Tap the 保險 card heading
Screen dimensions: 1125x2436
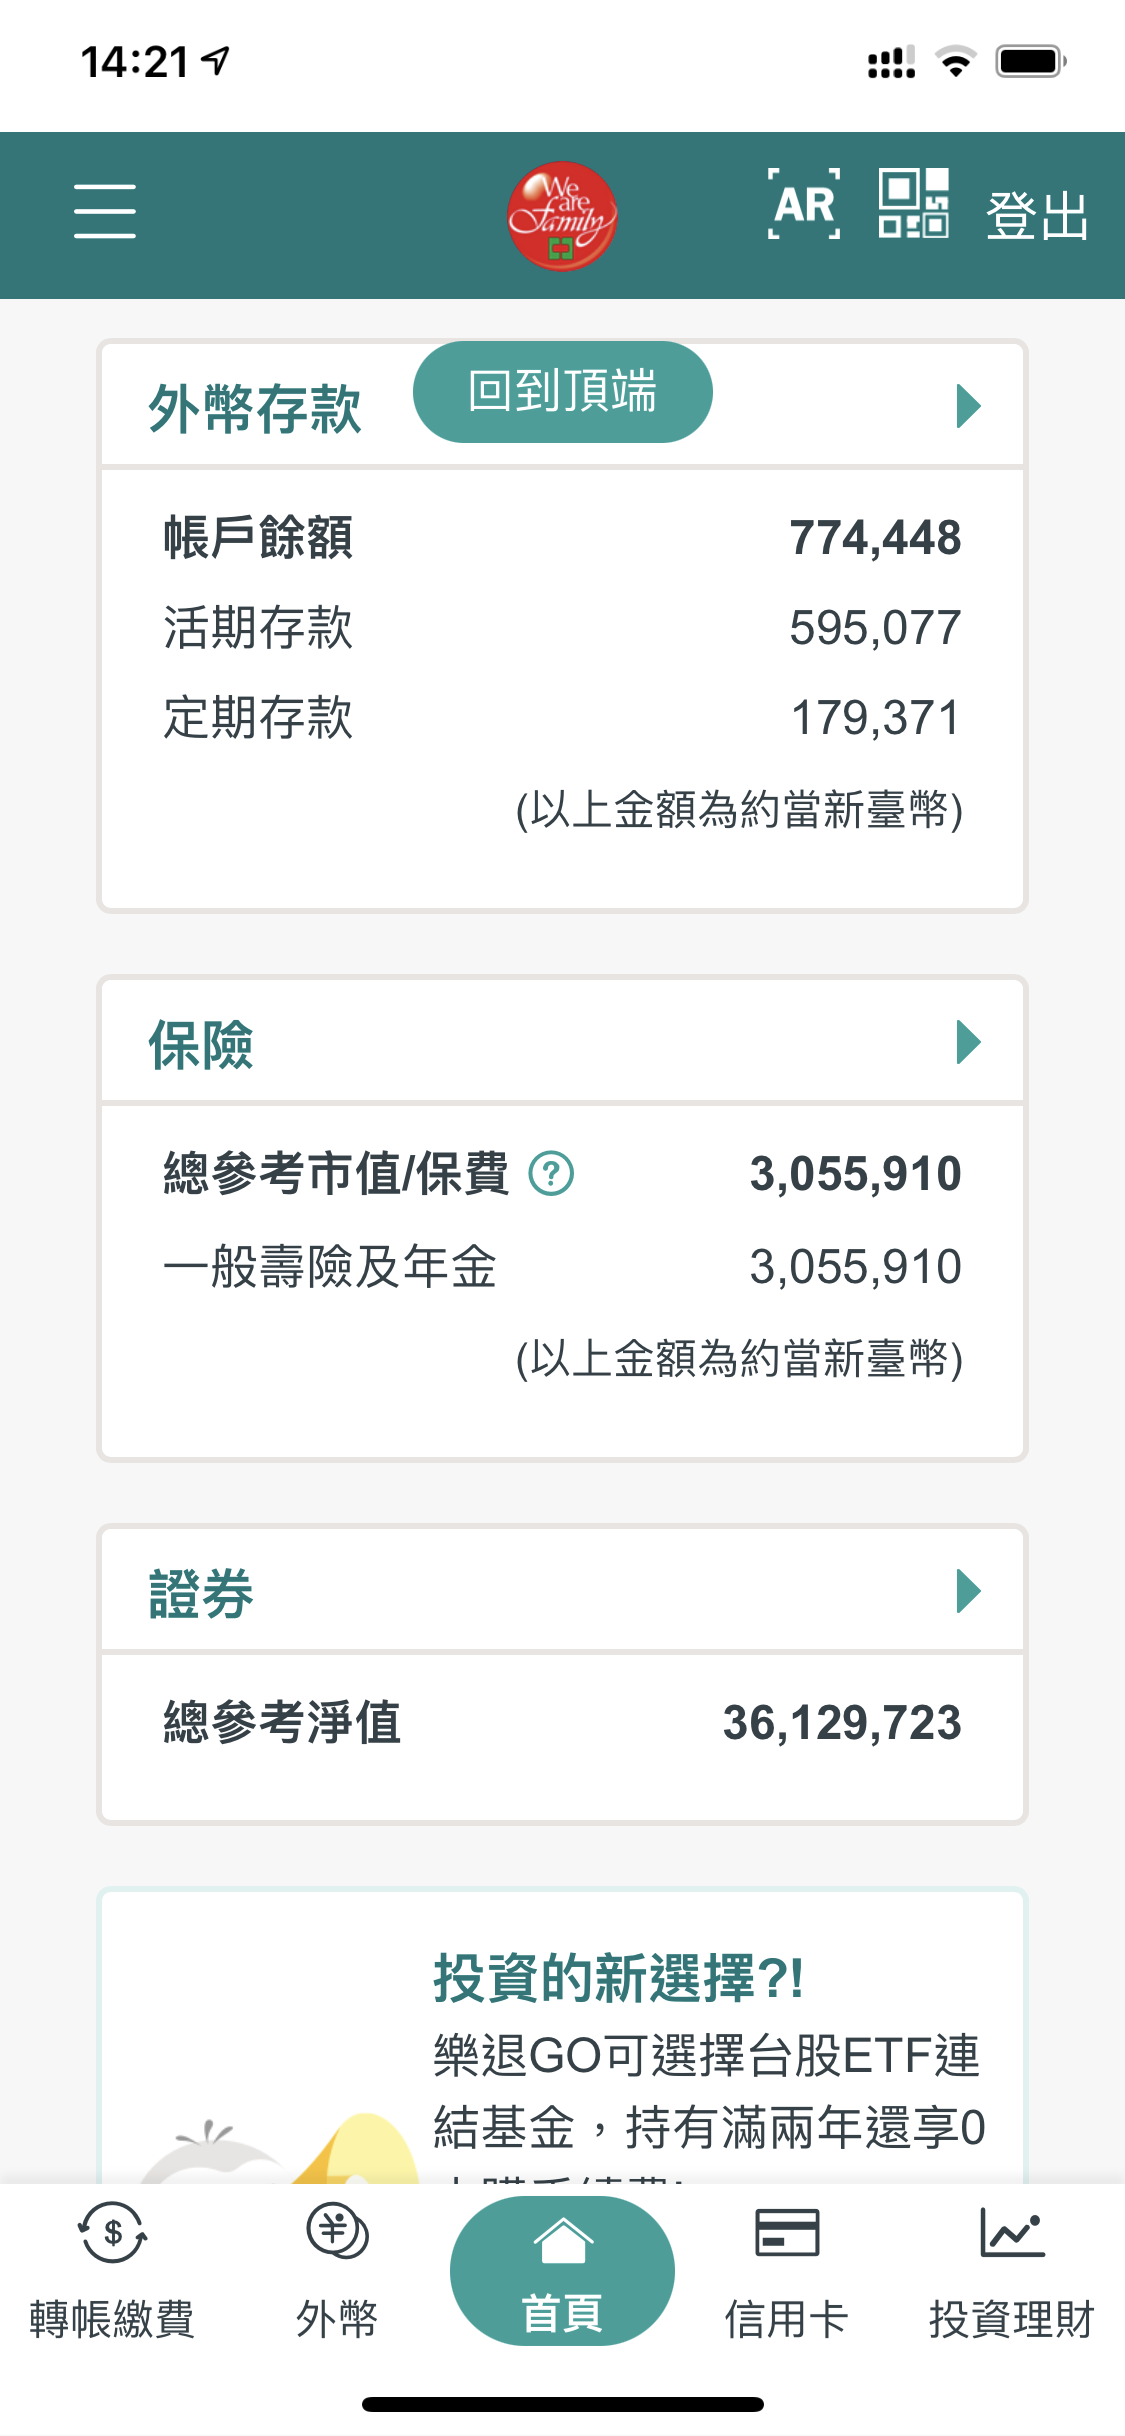(201, 1045)
